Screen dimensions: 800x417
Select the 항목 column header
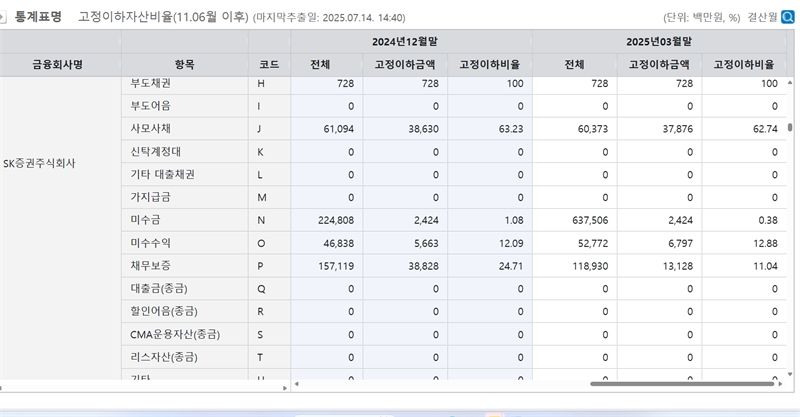(x=184, y=64)
